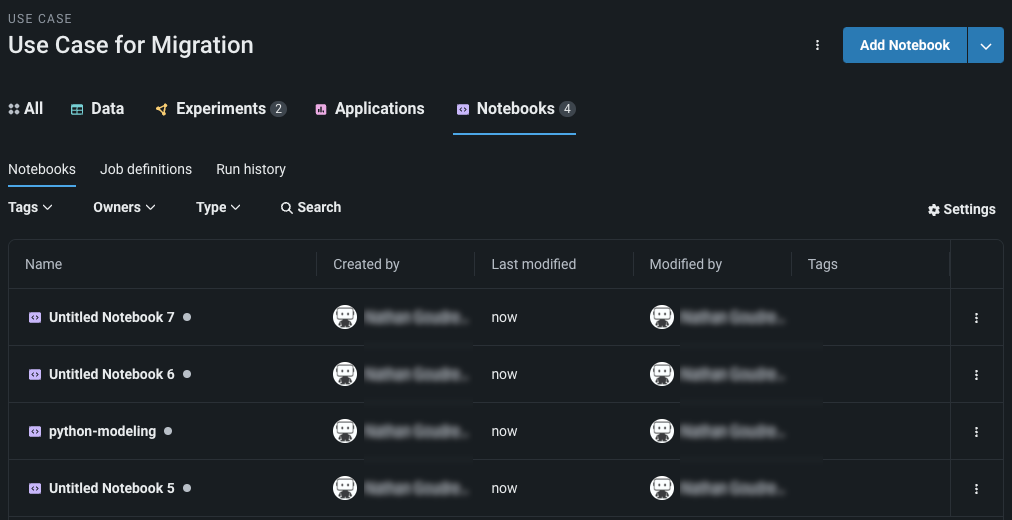Viewport: 1012px width, 520px height.
Task: View the Run history subtab
Action: (251, 169)
